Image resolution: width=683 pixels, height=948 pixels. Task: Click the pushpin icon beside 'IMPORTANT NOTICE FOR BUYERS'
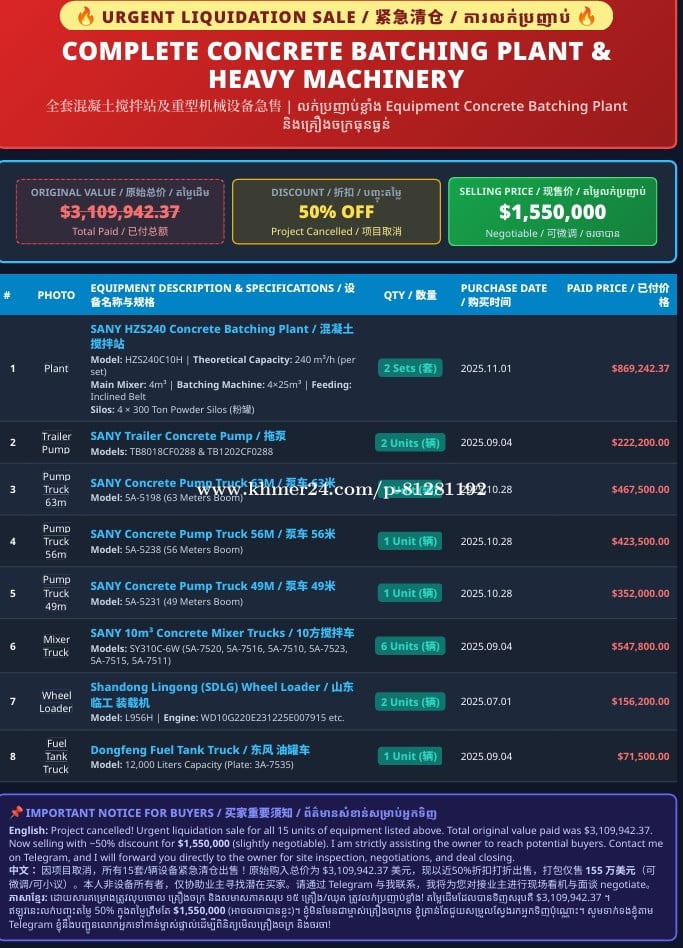(x=16, y=812)
